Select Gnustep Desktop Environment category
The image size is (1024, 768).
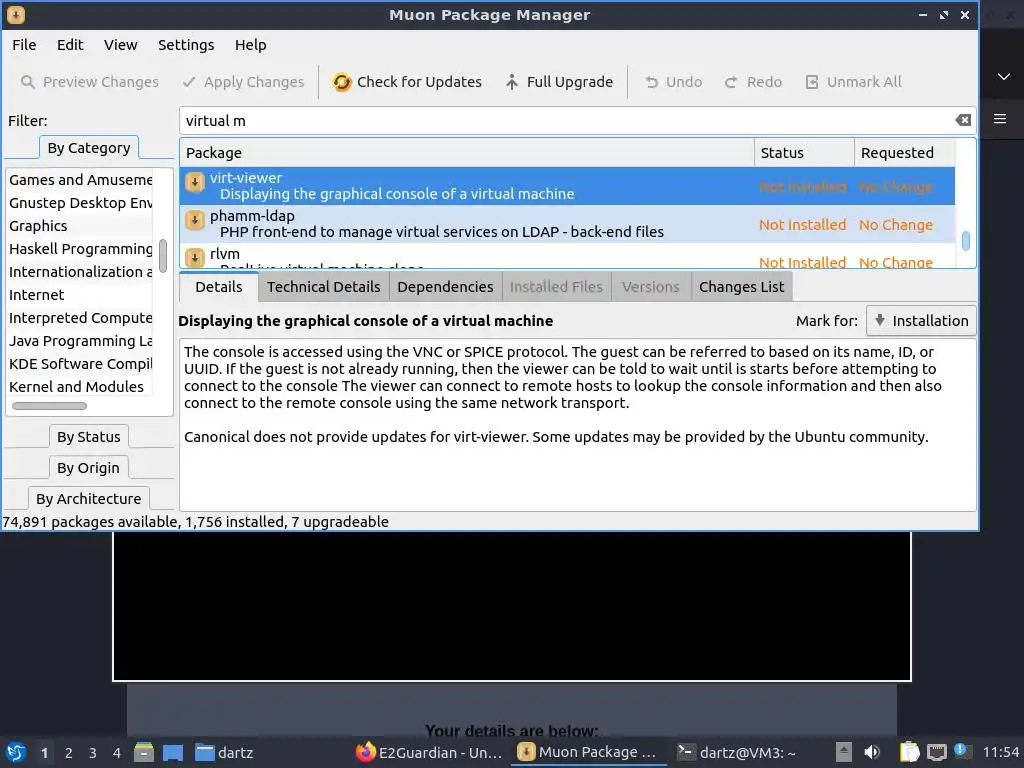(x=81, y=203)
